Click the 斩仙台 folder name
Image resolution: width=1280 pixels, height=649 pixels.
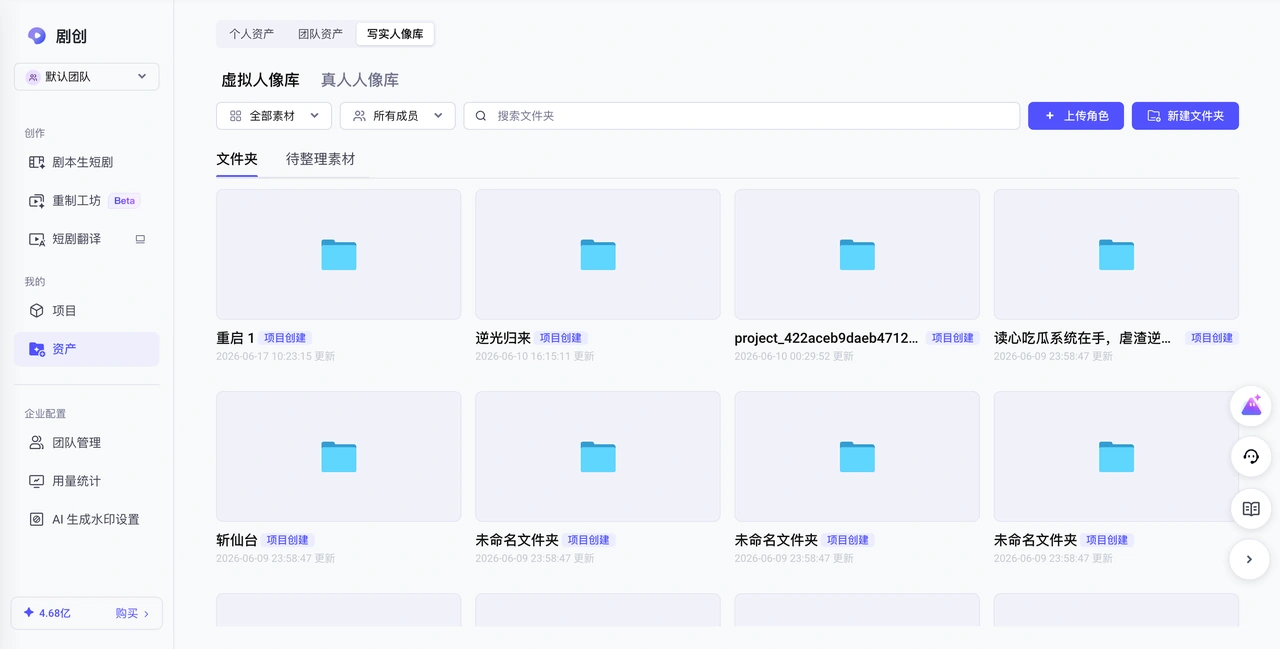click(x=237, y=540)
